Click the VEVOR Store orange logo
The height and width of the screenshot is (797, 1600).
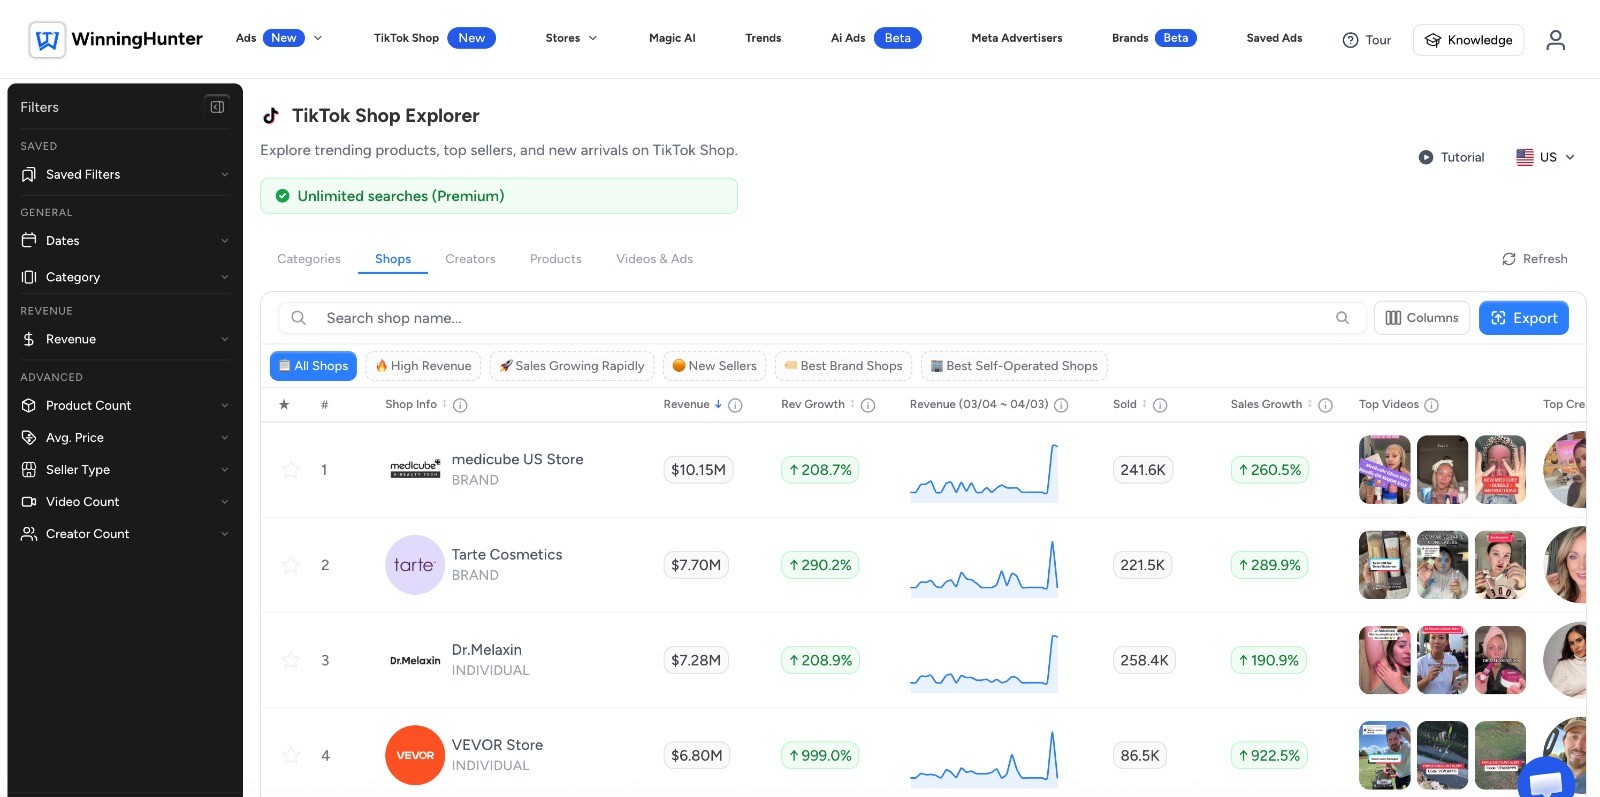(x=415, y=755)
